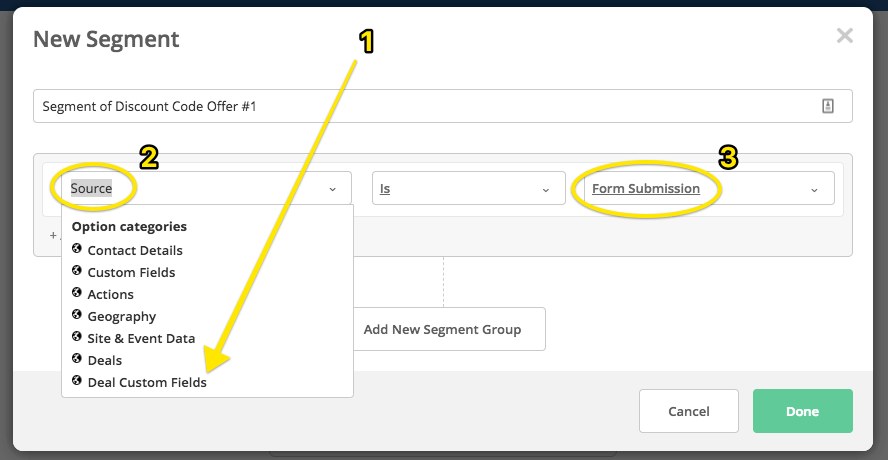Click the Cancel button
Viewport: 888px width, 460px height.
click(689, 411)
